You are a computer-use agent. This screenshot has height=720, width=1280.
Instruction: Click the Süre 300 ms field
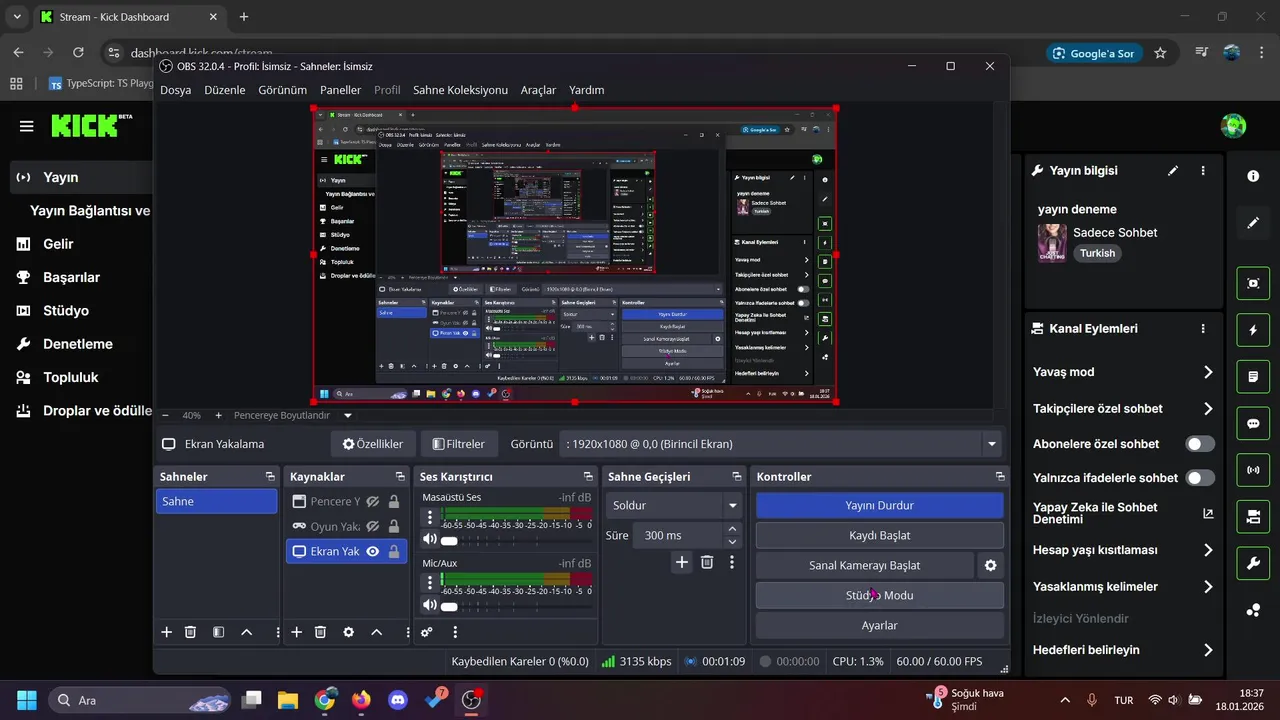pos(679,536)
